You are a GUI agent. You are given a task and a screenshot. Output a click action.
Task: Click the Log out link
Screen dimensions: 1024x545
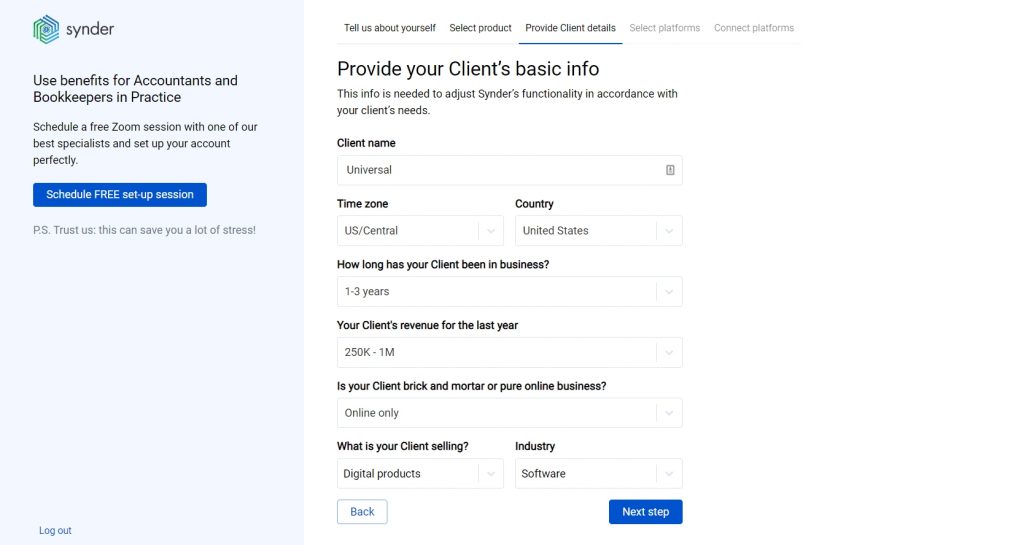55,531
